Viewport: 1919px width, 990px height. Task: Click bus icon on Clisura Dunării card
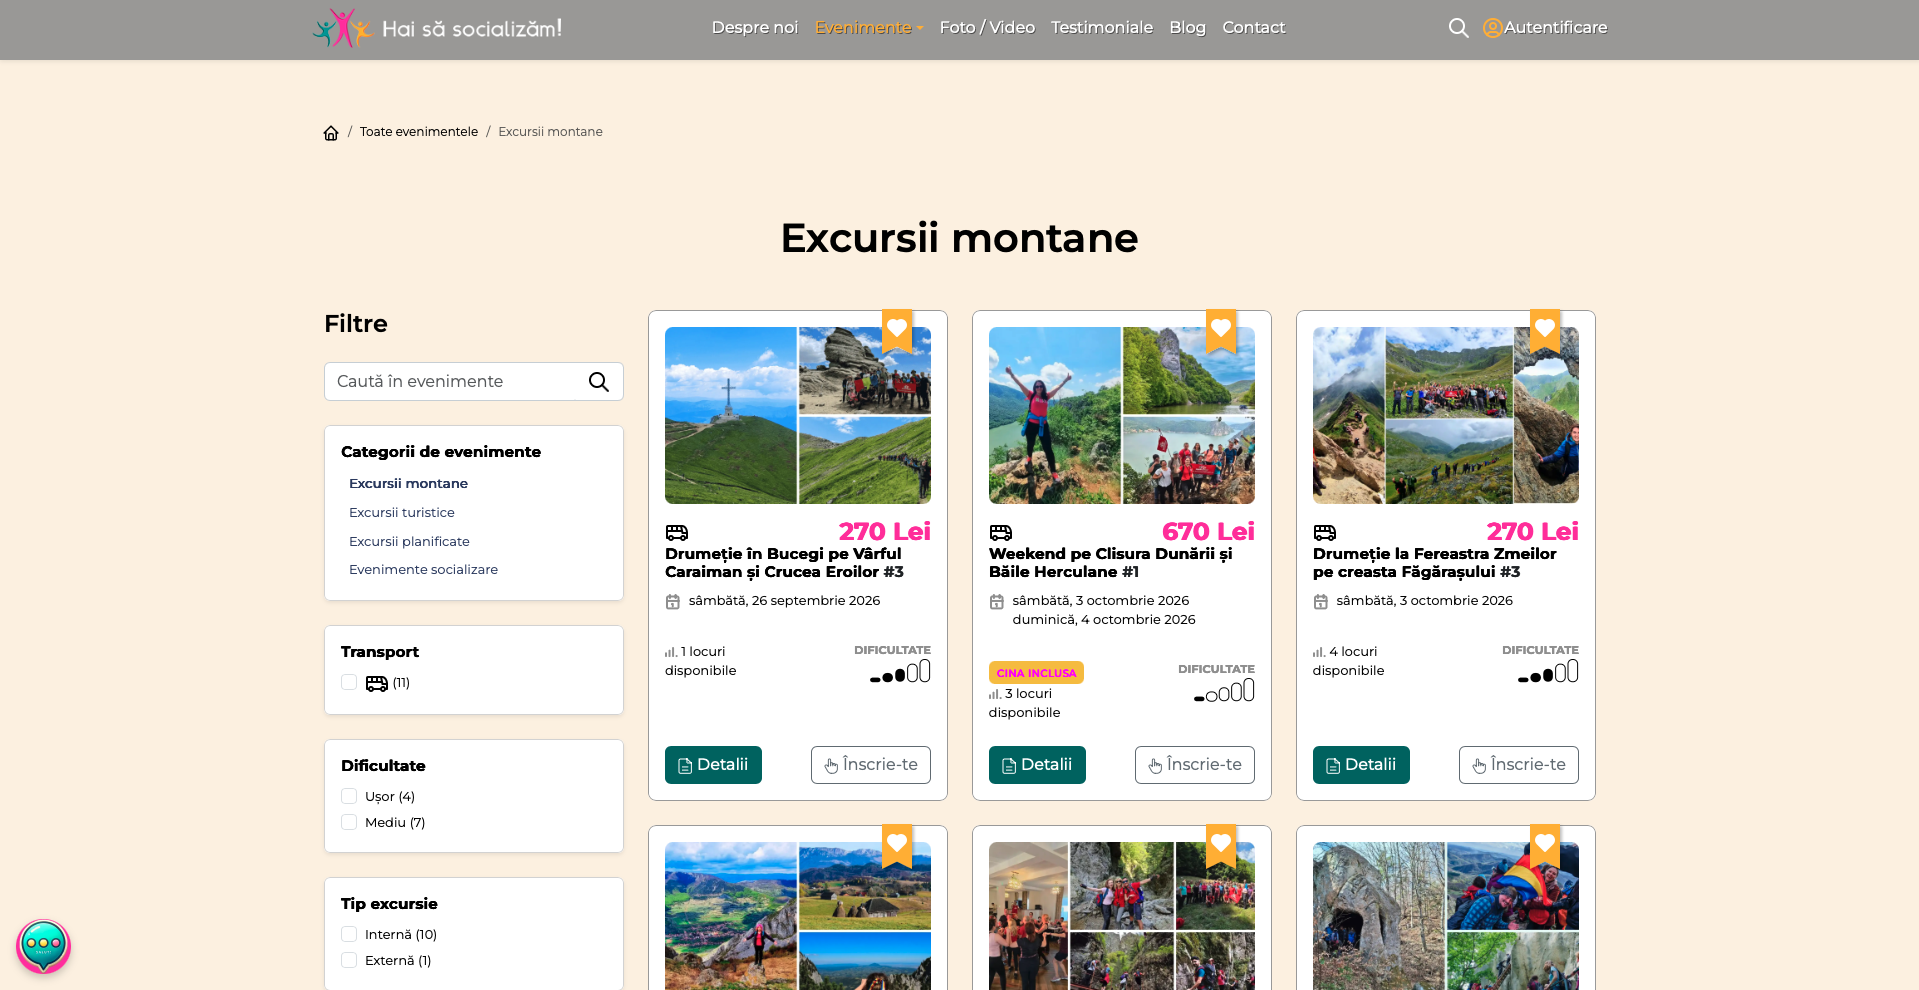pyautogui.click(x=1001, y=533)
